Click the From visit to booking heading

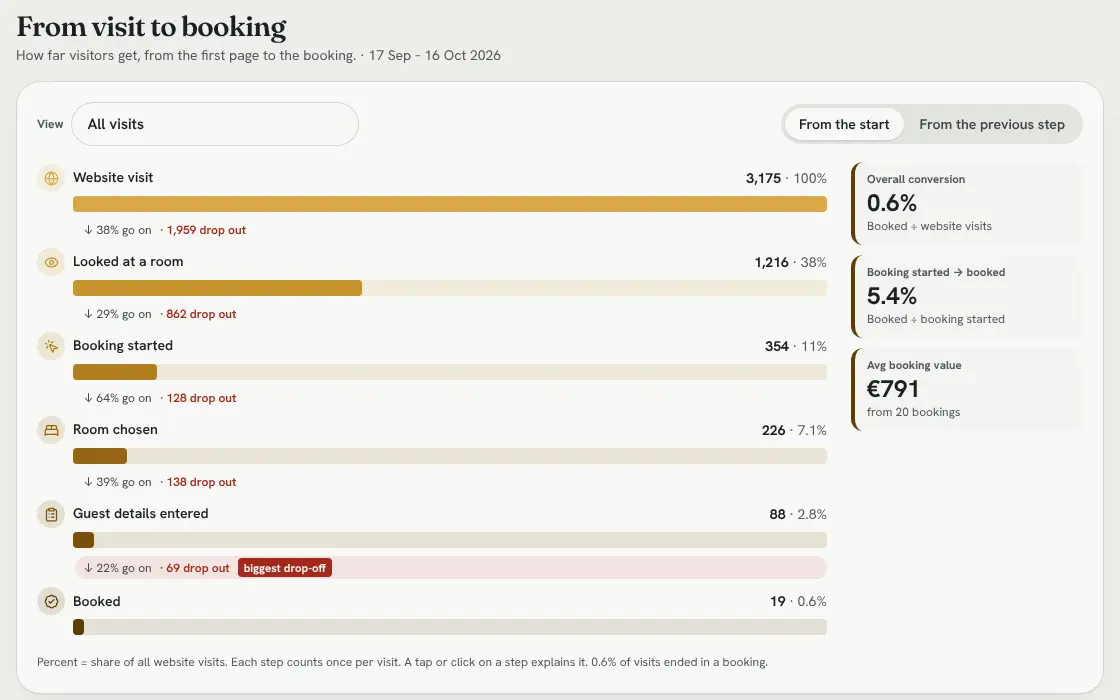151,26
